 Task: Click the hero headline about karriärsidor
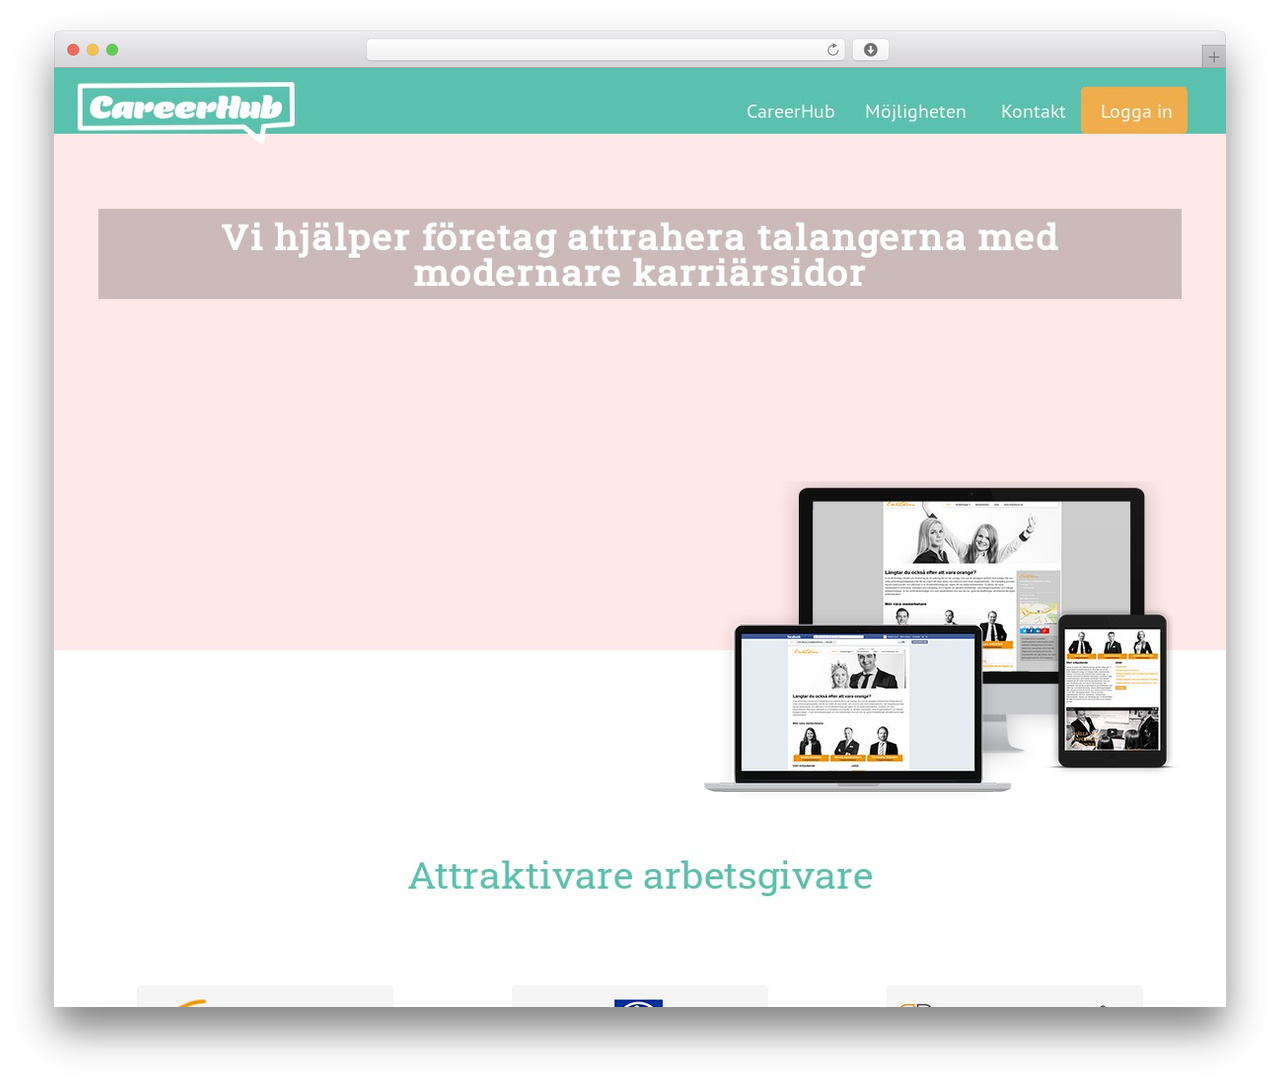click(640, 254)
